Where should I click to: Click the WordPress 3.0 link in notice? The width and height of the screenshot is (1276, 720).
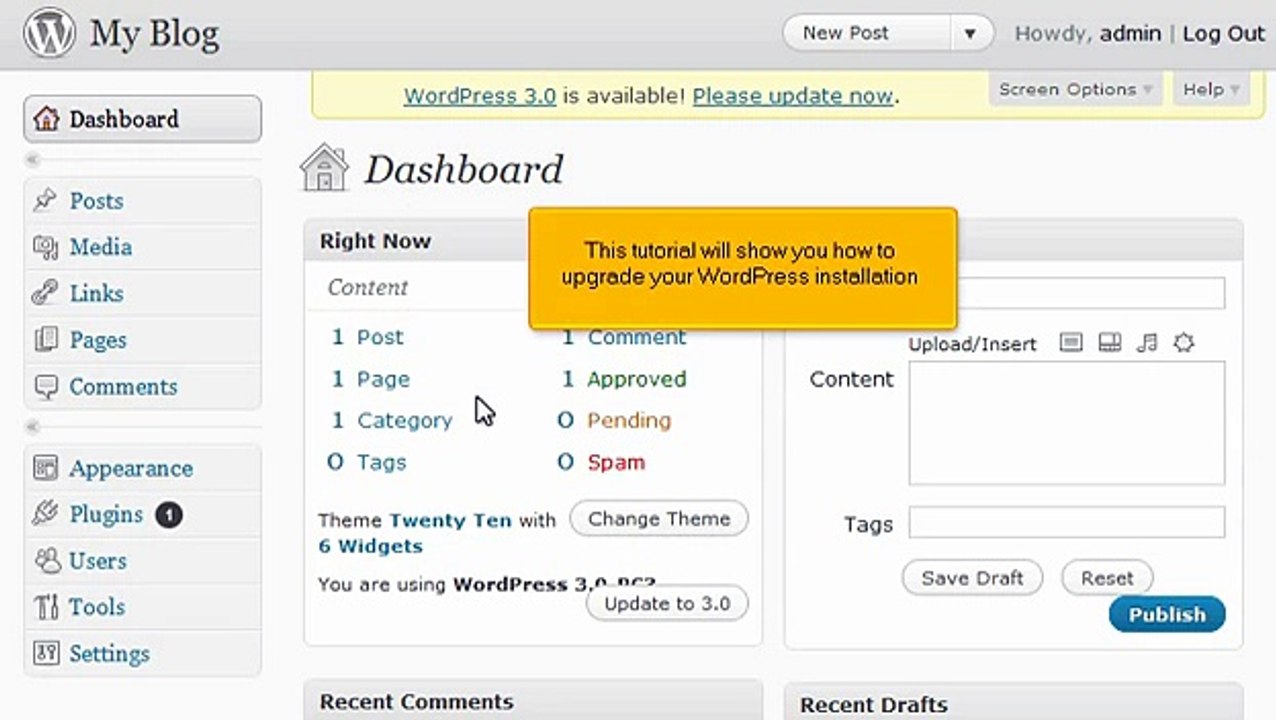tap(480, 96)
